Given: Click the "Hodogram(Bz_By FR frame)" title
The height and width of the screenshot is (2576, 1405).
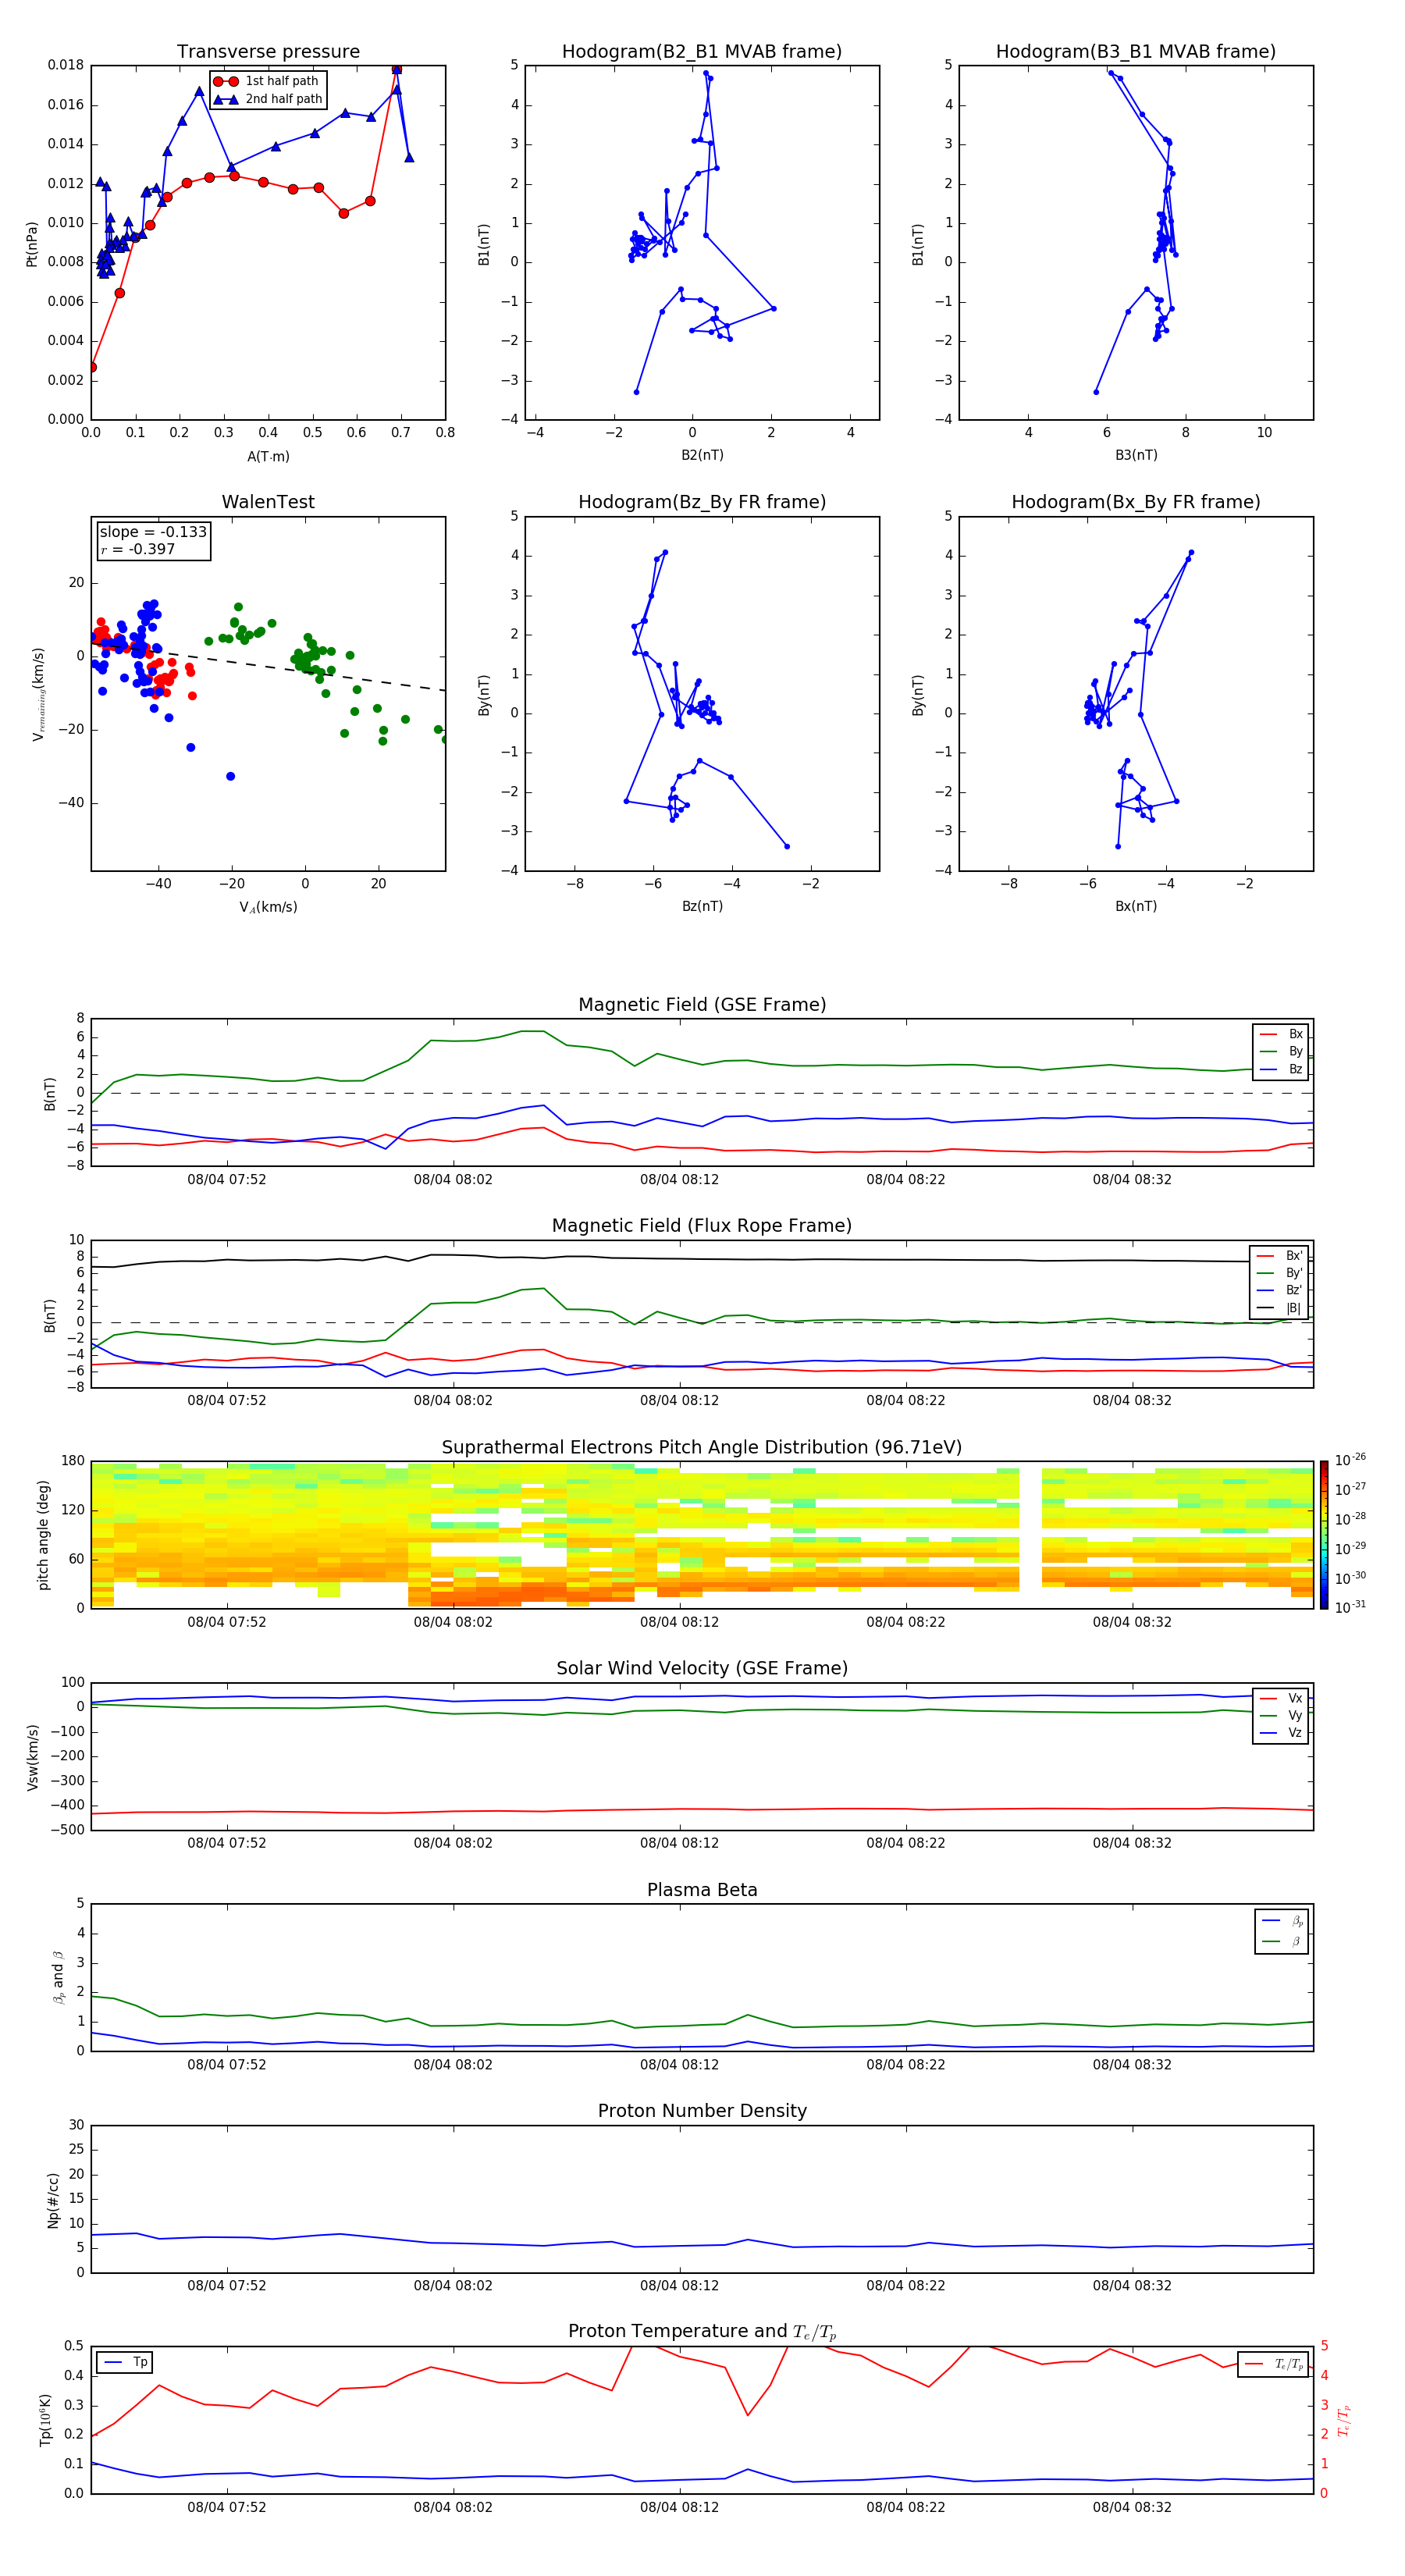Looking at the screenshot, I should [701, 502].
